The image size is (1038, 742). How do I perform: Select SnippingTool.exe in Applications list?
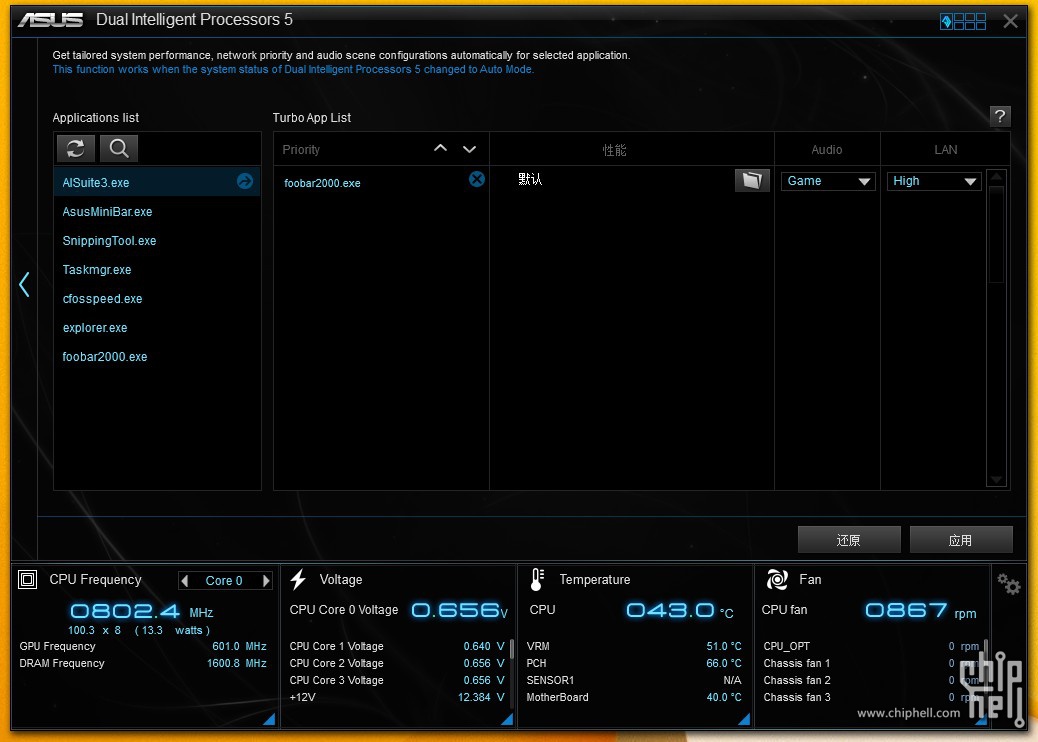(157, 241)
